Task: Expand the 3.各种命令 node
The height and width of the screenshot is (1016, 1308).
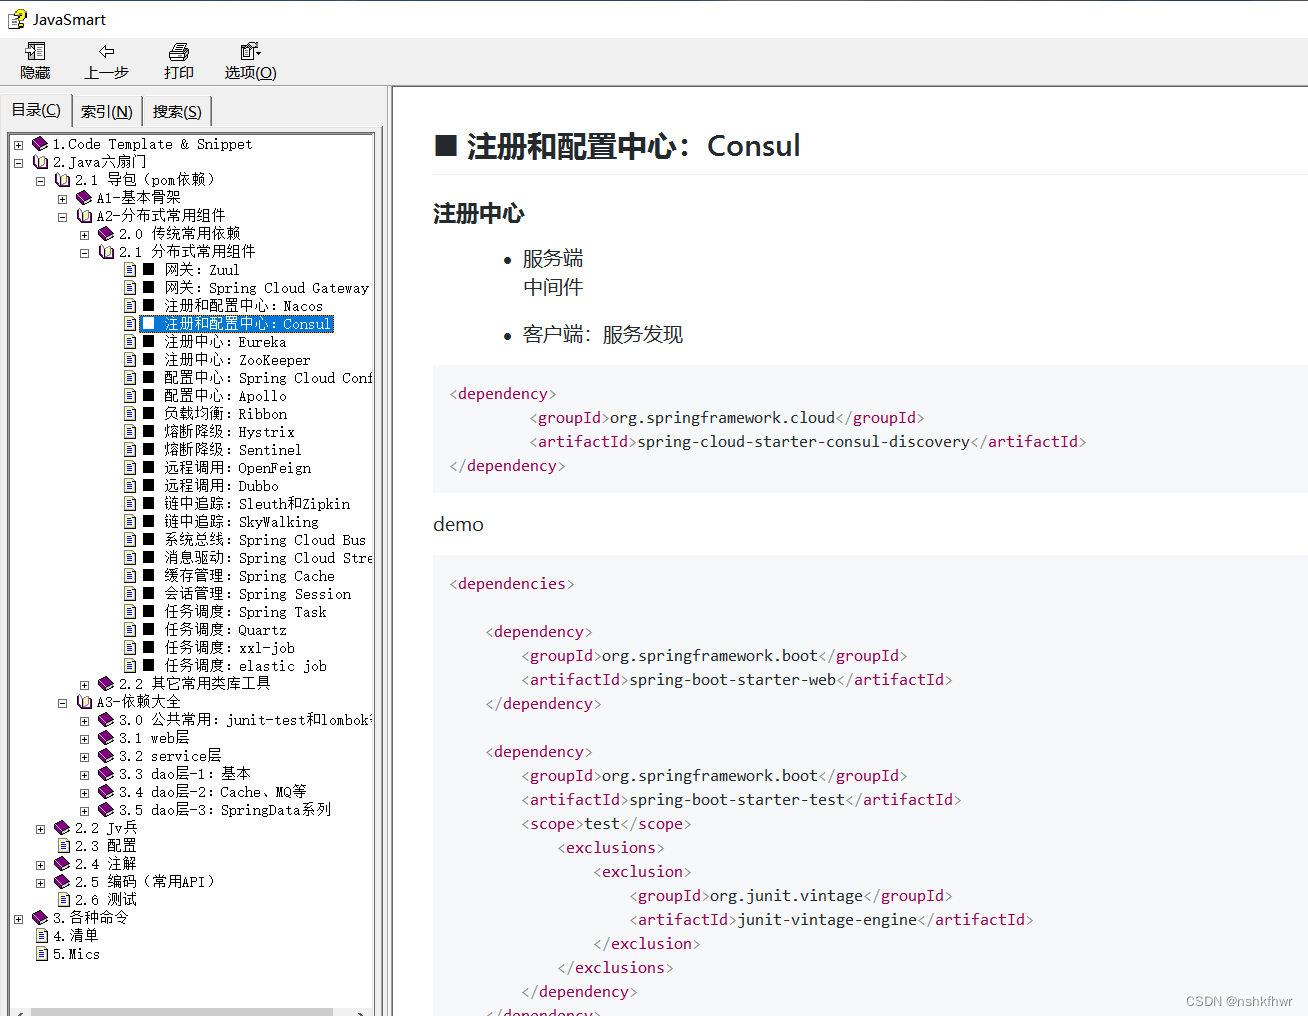Action: point(18,919)
